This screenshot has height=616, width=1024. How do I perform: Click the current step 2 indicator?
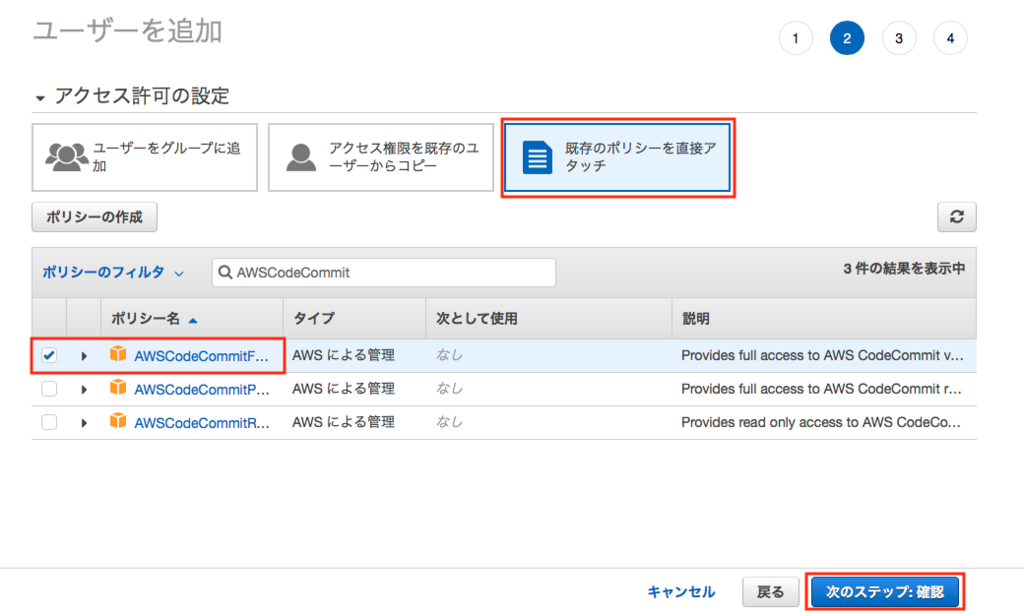[x=847, y=39]
